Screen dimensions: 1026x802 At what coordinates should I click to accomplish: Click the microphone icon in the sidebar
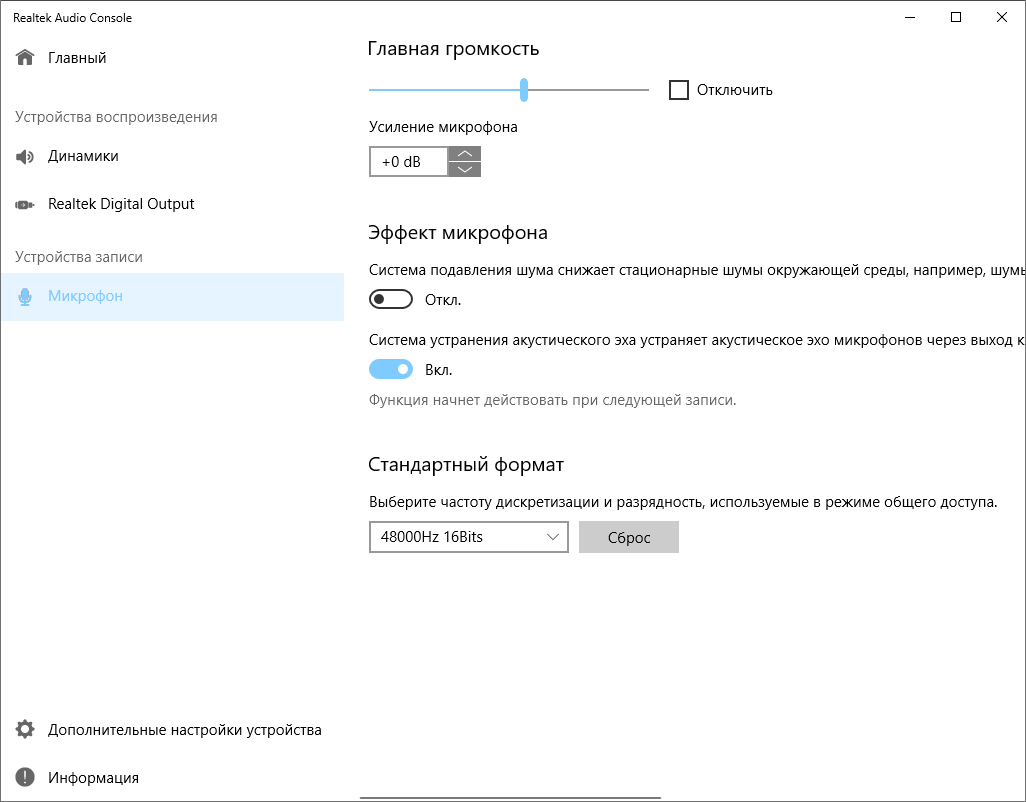(25, 297)
